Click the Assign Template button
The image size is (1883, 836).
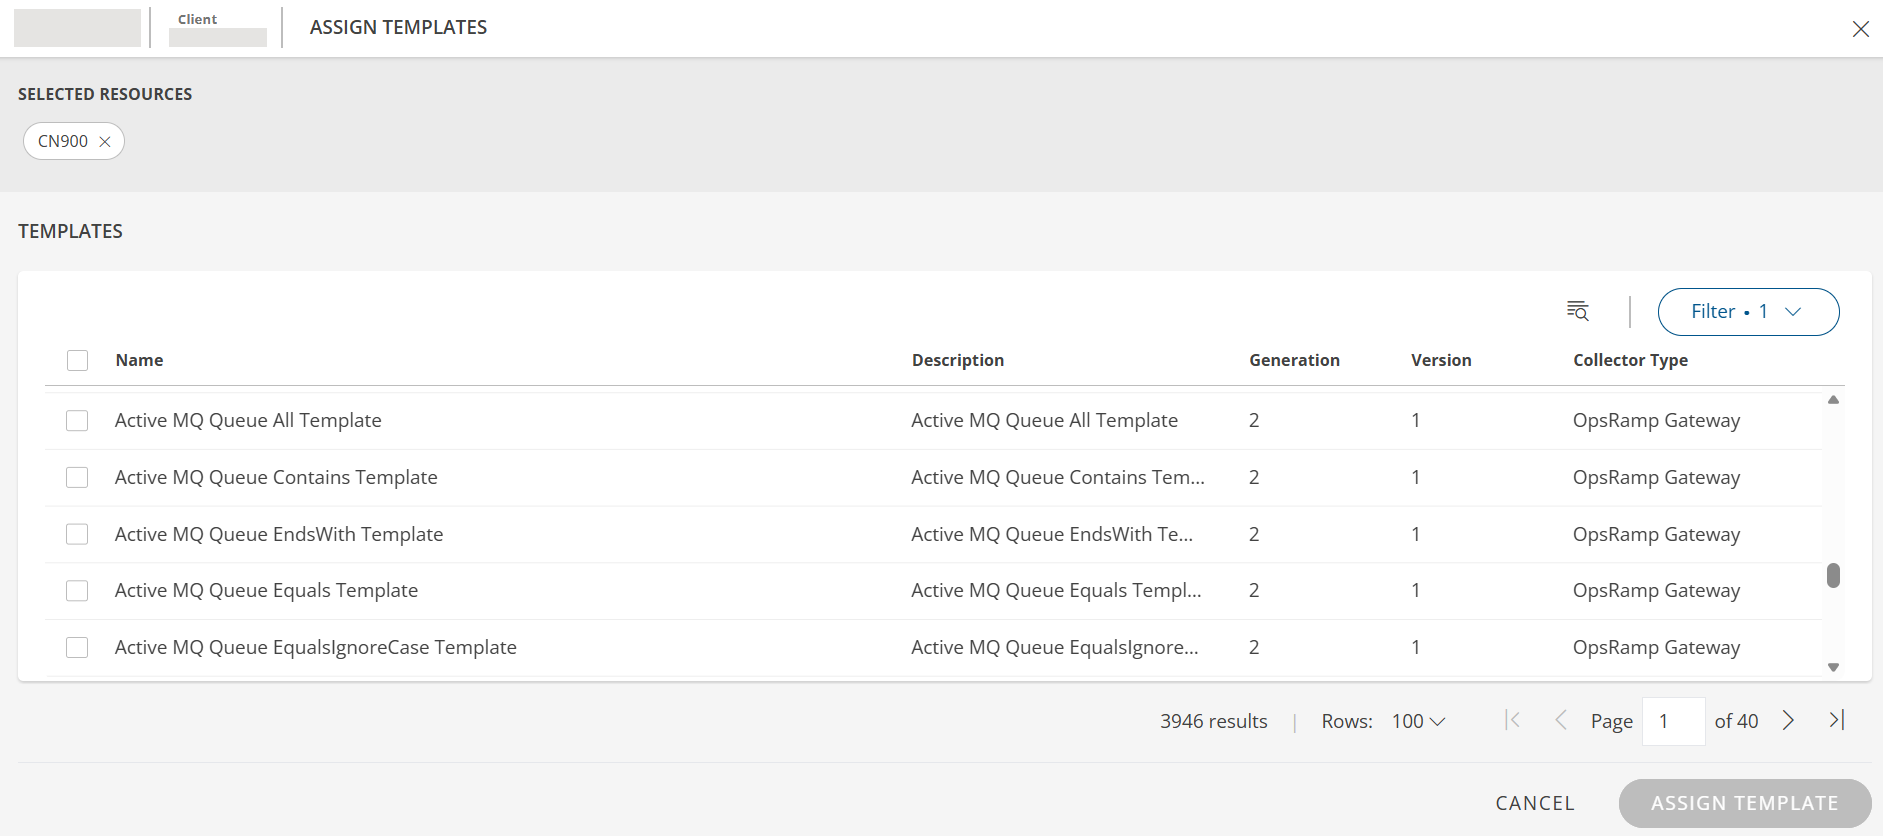click(1745, 803)
